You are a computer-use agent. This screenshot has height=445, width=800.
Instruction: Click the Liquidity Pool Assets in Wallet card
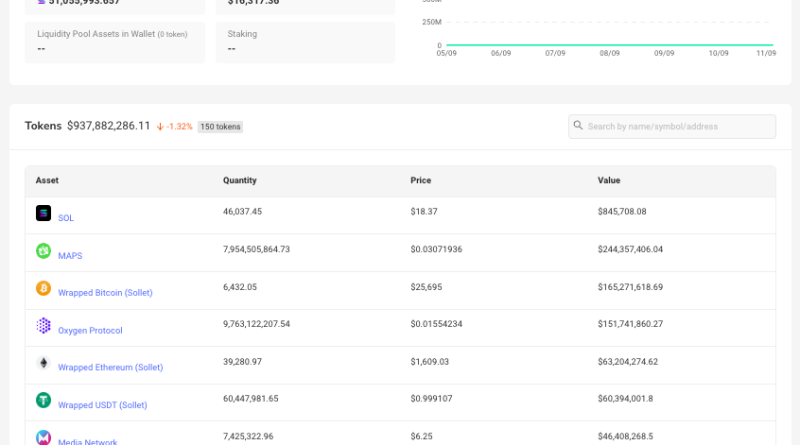[x=115, y=42]
